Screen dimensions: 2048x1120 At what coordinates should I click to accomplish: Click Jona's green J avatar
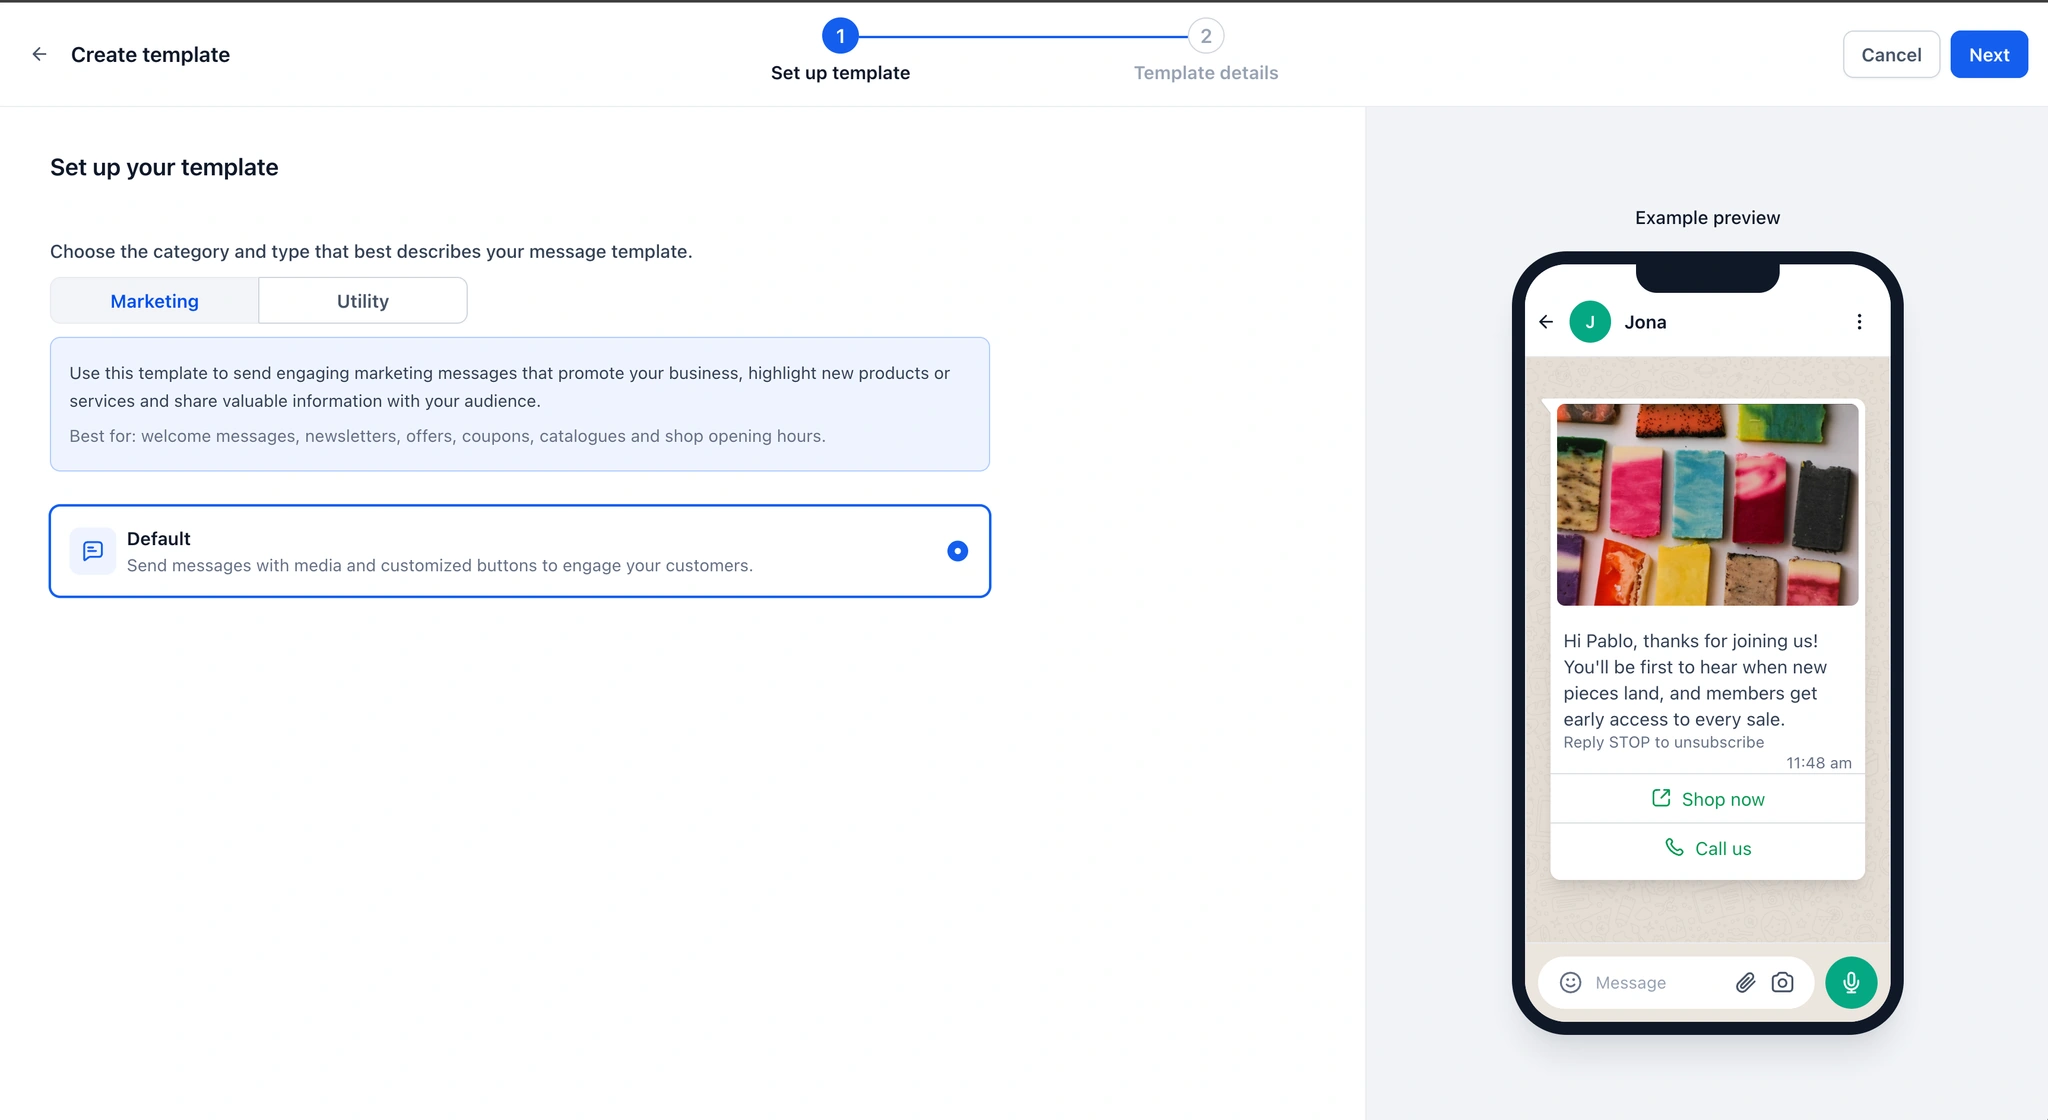1590,322
